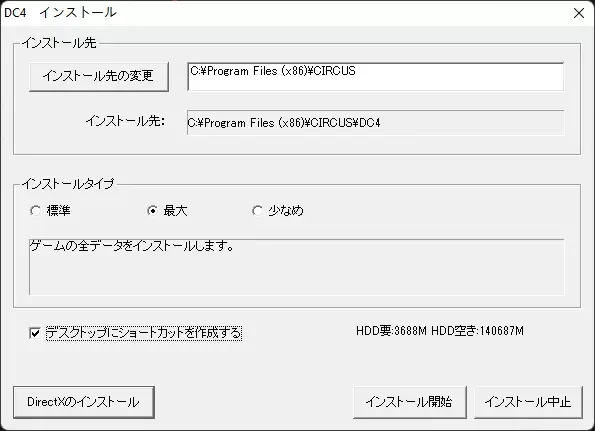Cancel setup with インストール中止 button

pos(528,402)
